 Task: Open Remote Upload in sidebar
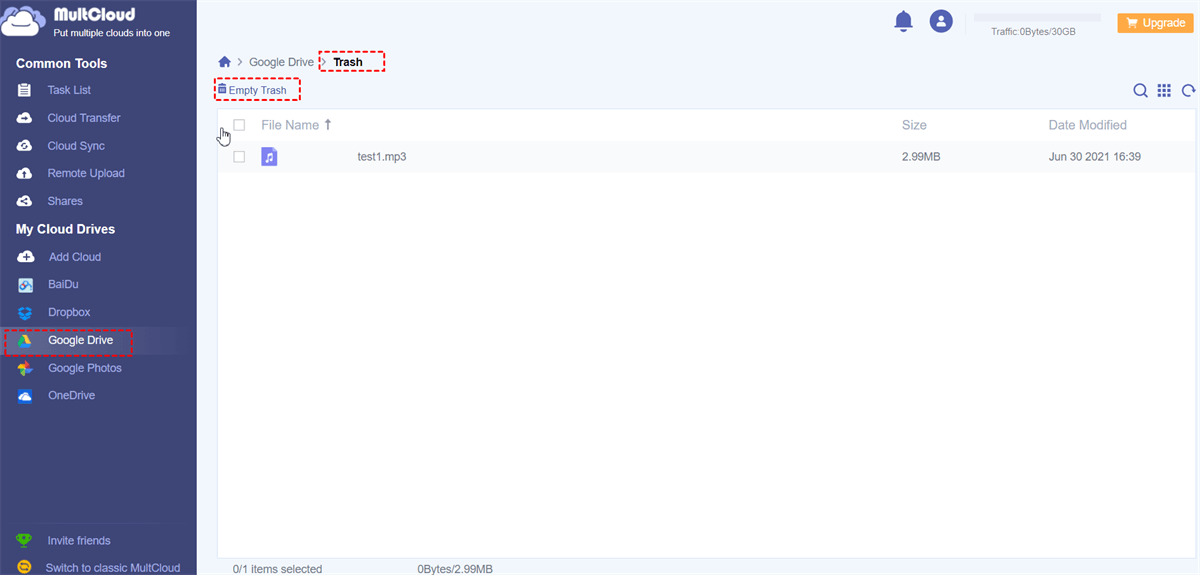click(x=86, y=173)
